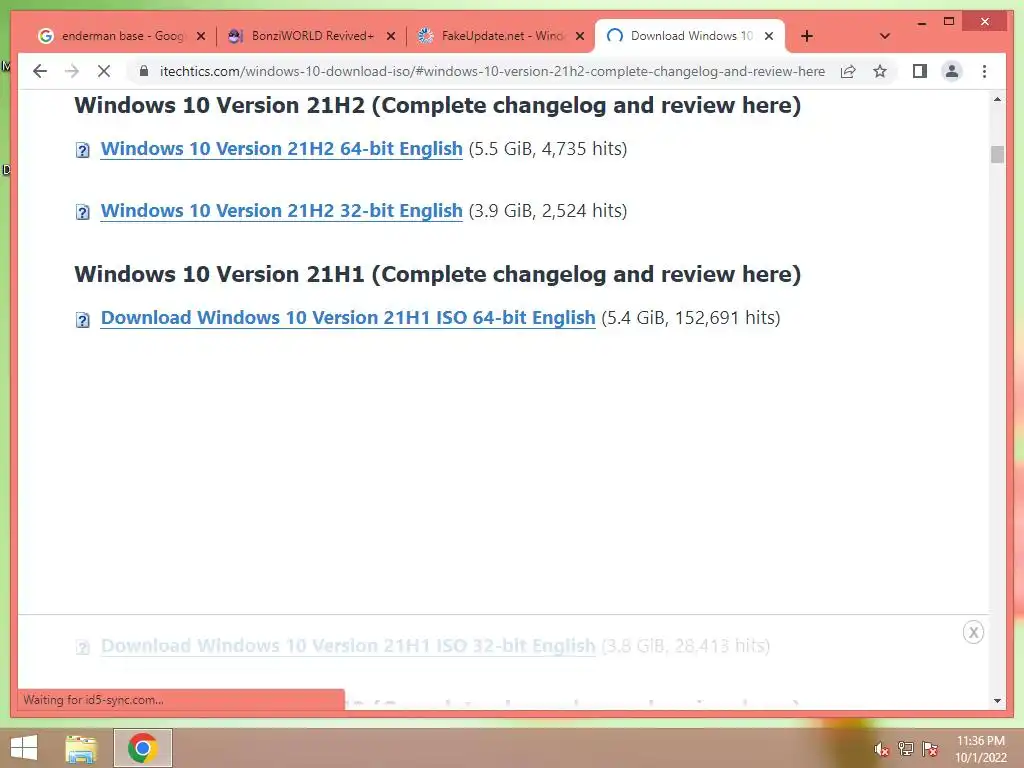Share this page icon
1024x768 pixels.
pos(848,71)
